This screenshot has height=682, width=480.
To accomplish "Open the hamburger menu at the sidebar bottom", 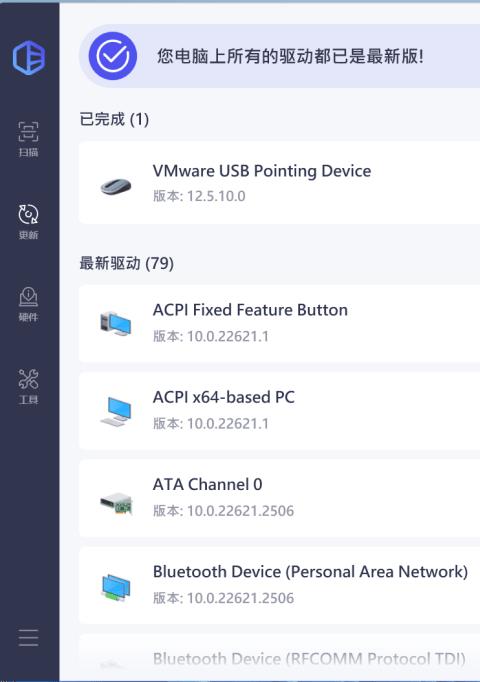I will click(29, 637).
